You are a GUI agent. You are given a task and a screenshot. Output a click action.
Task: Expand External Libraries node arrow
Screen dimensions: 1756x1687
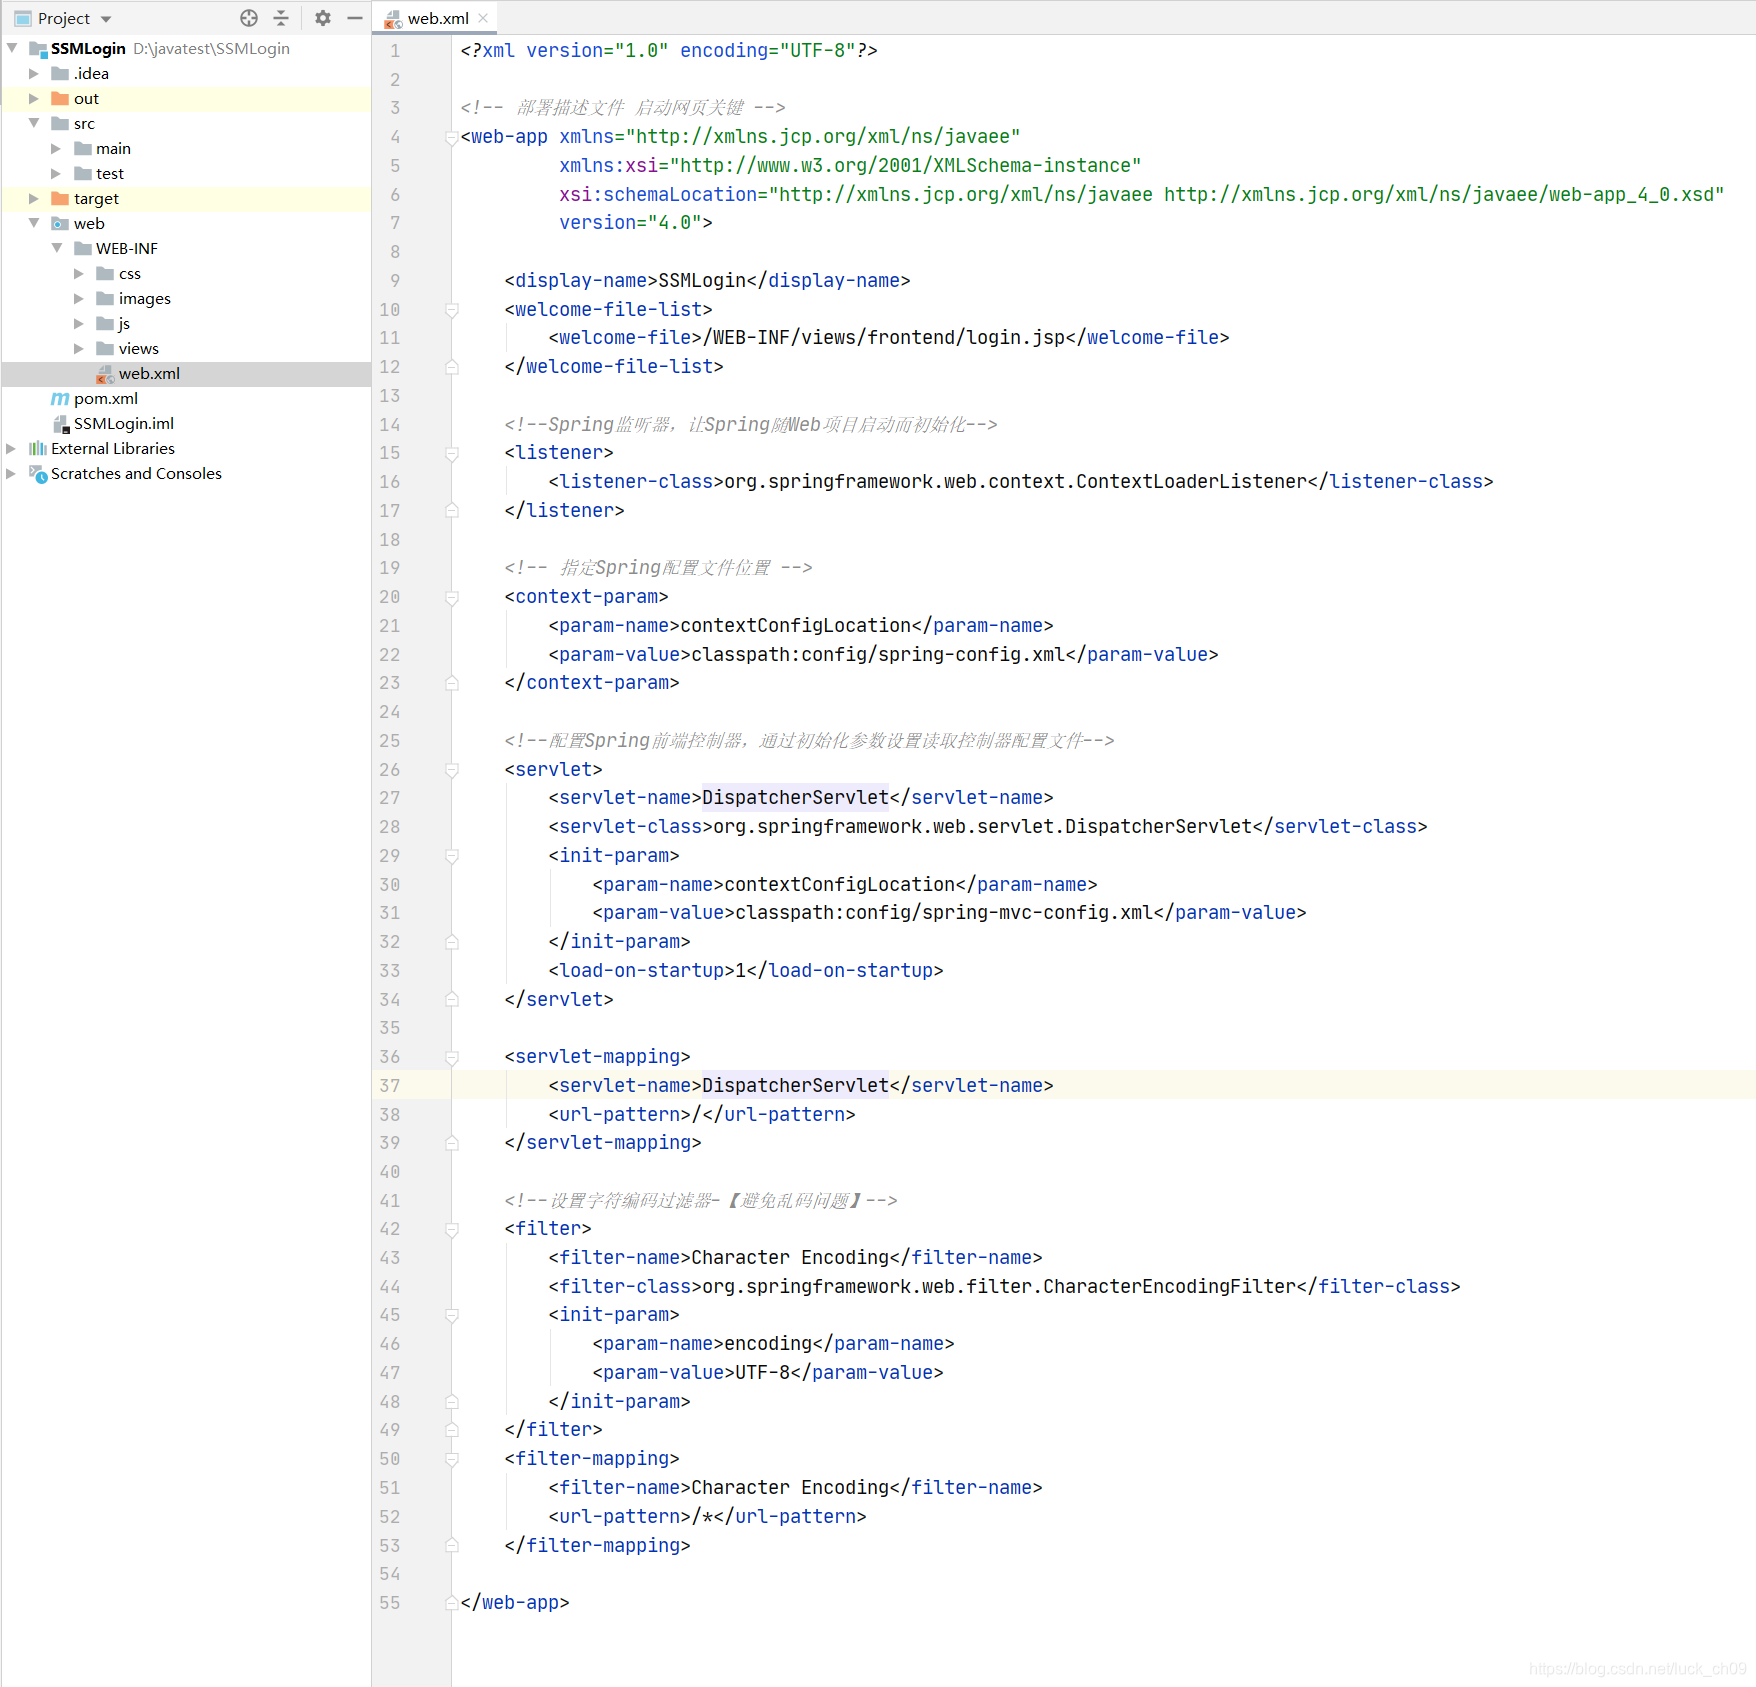point(12,448)
